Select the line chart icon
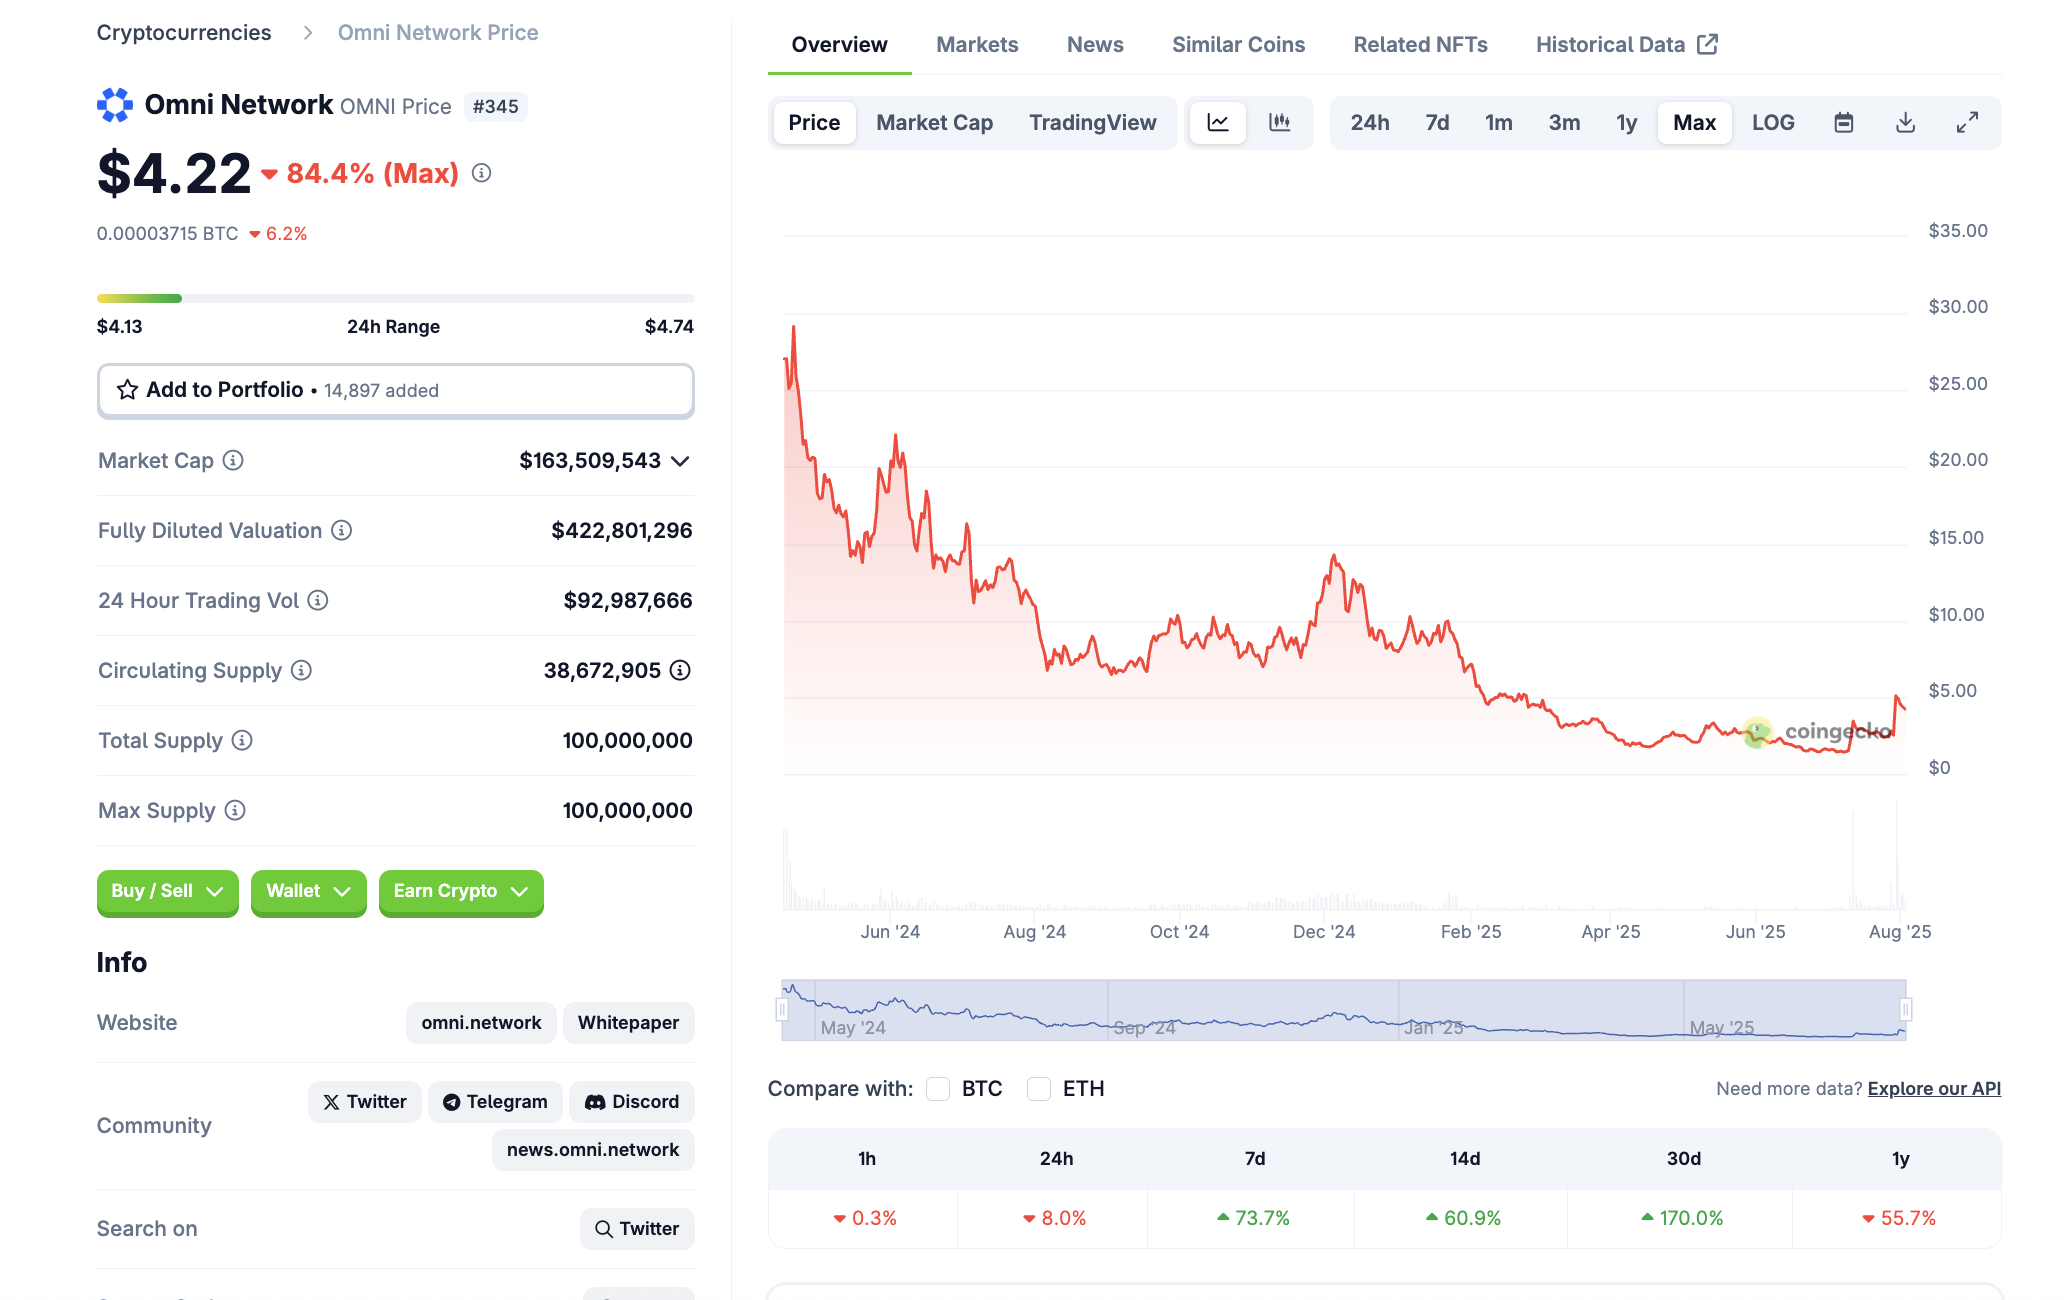This screenshot has height=1300, width=2070. (x=1218, y=123)
